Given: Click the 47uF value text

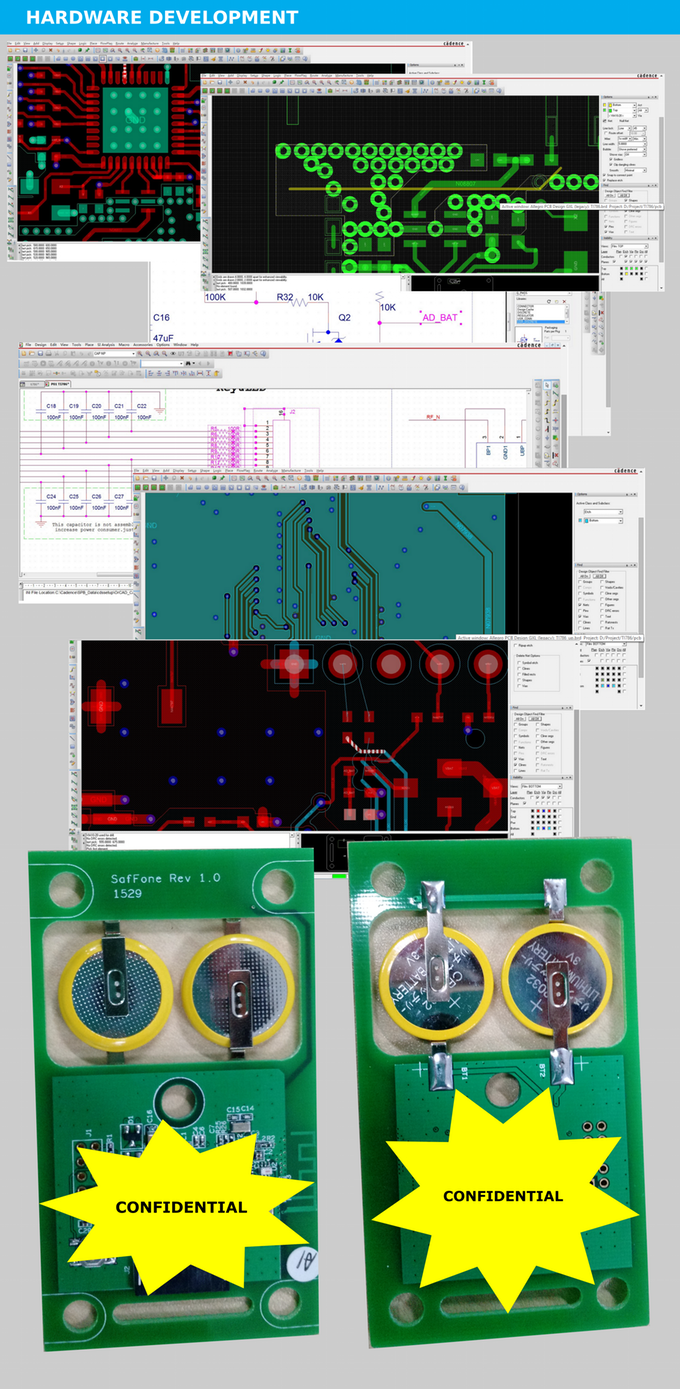Looking at the screenshot, I should [165, 340].
